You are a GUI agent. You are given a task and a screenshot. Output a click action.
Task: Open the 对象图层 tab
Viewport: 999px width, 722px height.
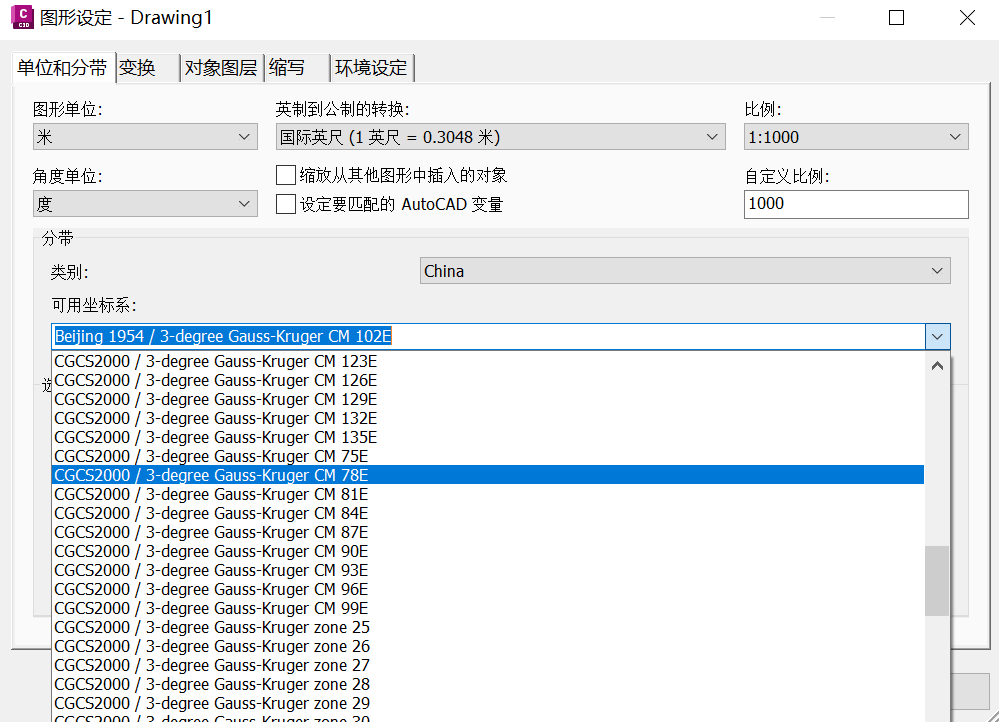[x=220, y=68]
